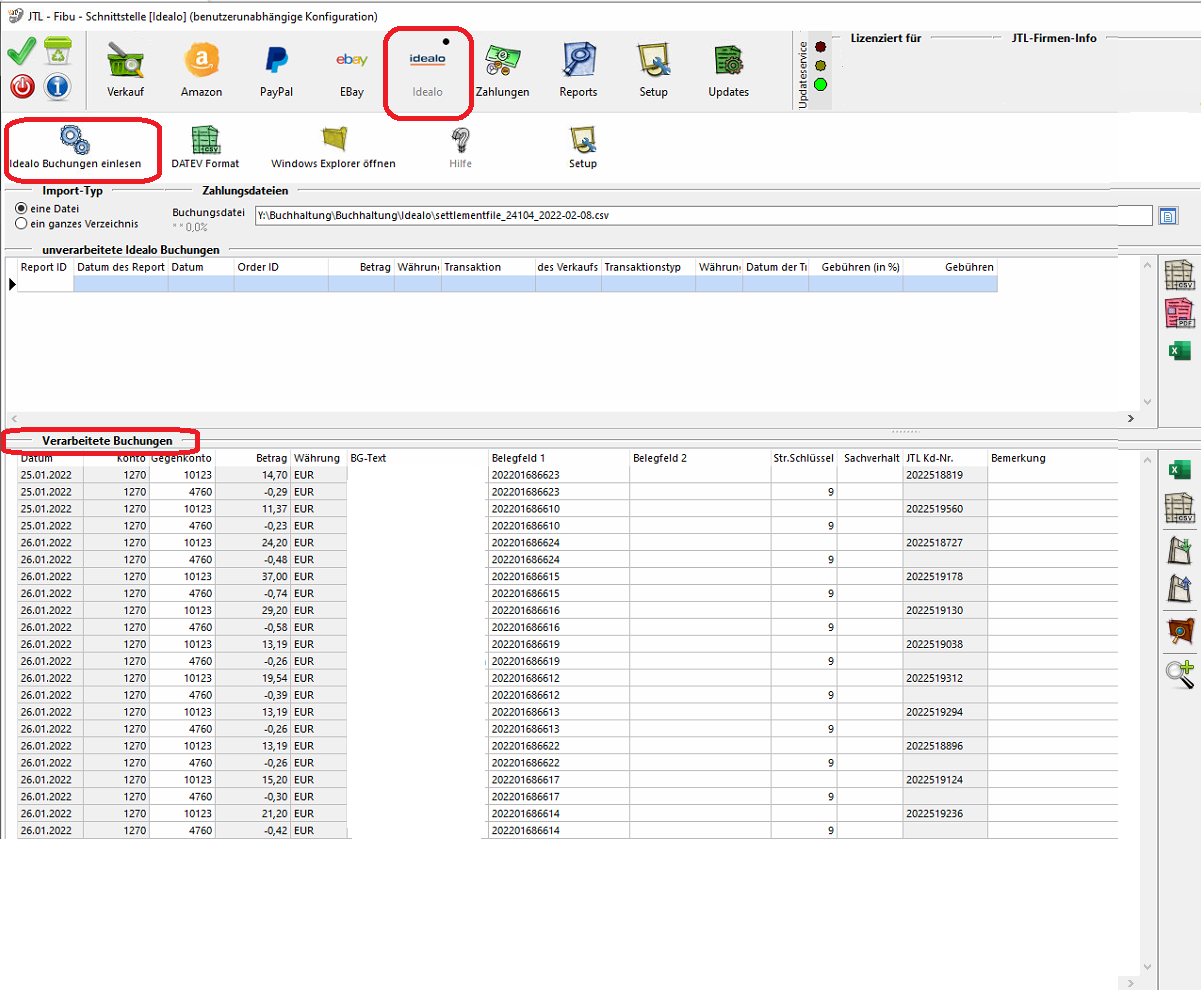Viewport: 1201px width, 990px height.
Task: Click the blue info icon
Action: click(57, 87)
